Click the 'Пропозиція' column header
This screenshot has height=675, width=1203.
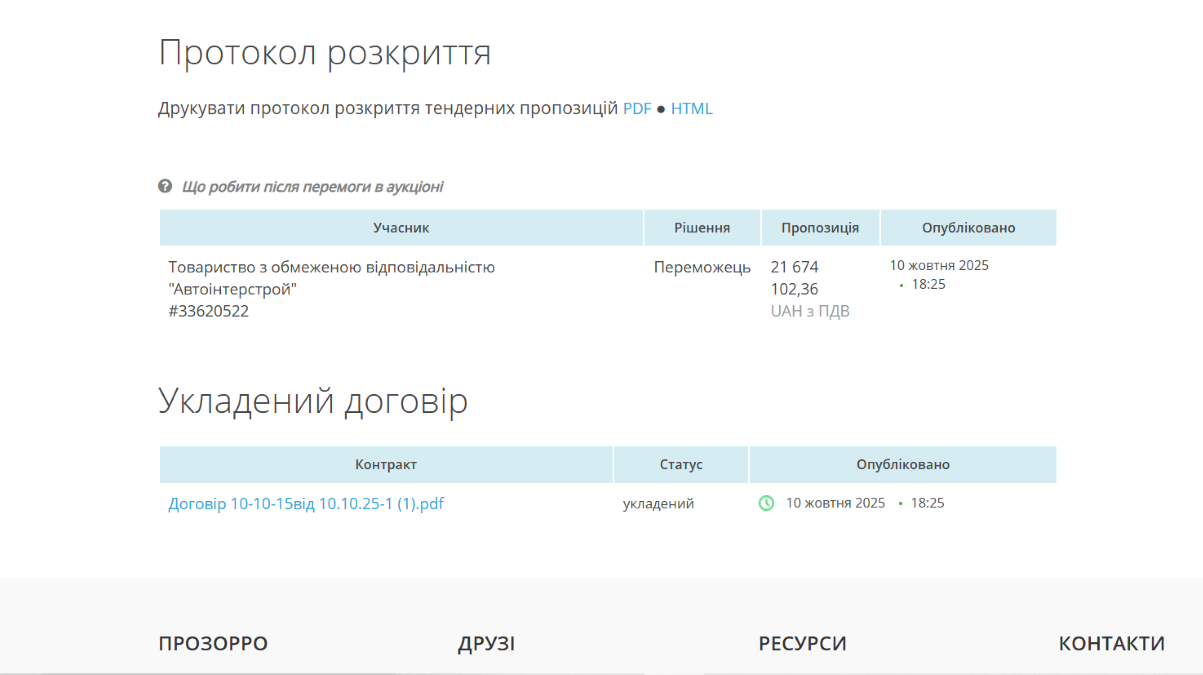[x=820, y=228]
